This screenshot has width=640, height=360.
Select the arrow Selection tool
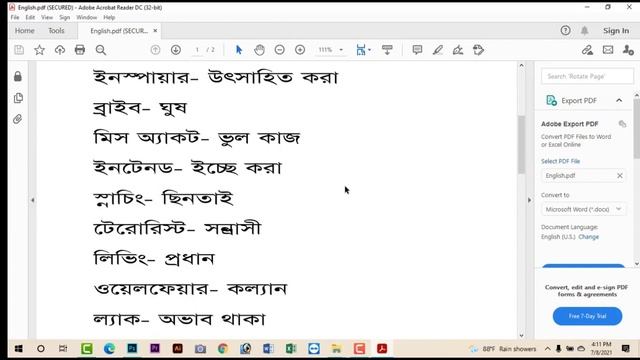click(x=239, y=50)
